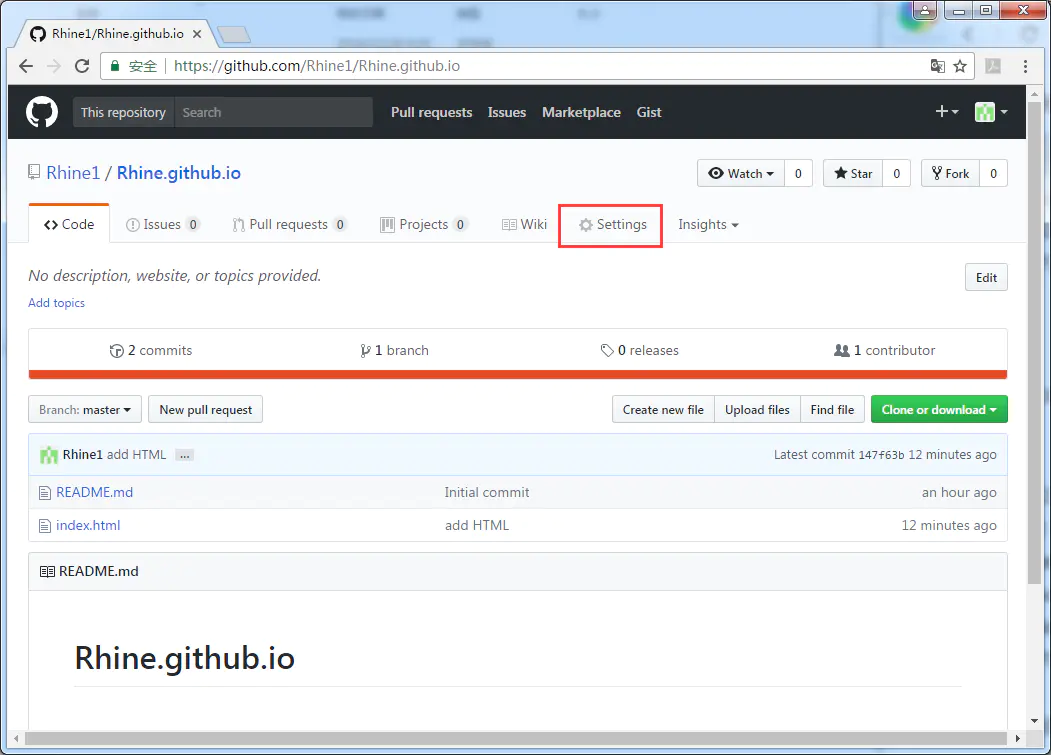Star the repository
This screenshot has width=1051, height=755.
pyautogui.click(x=853, y=173)
